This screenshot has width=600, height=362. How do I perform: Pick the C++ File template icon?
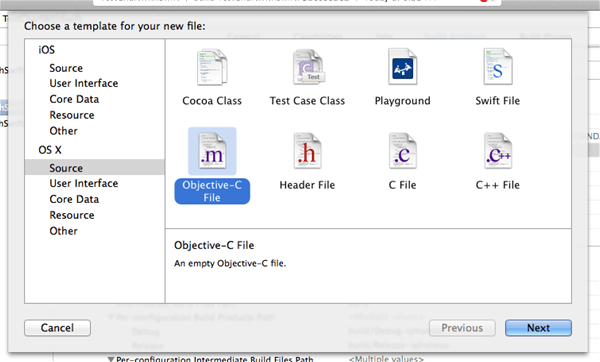pos(497,151)
